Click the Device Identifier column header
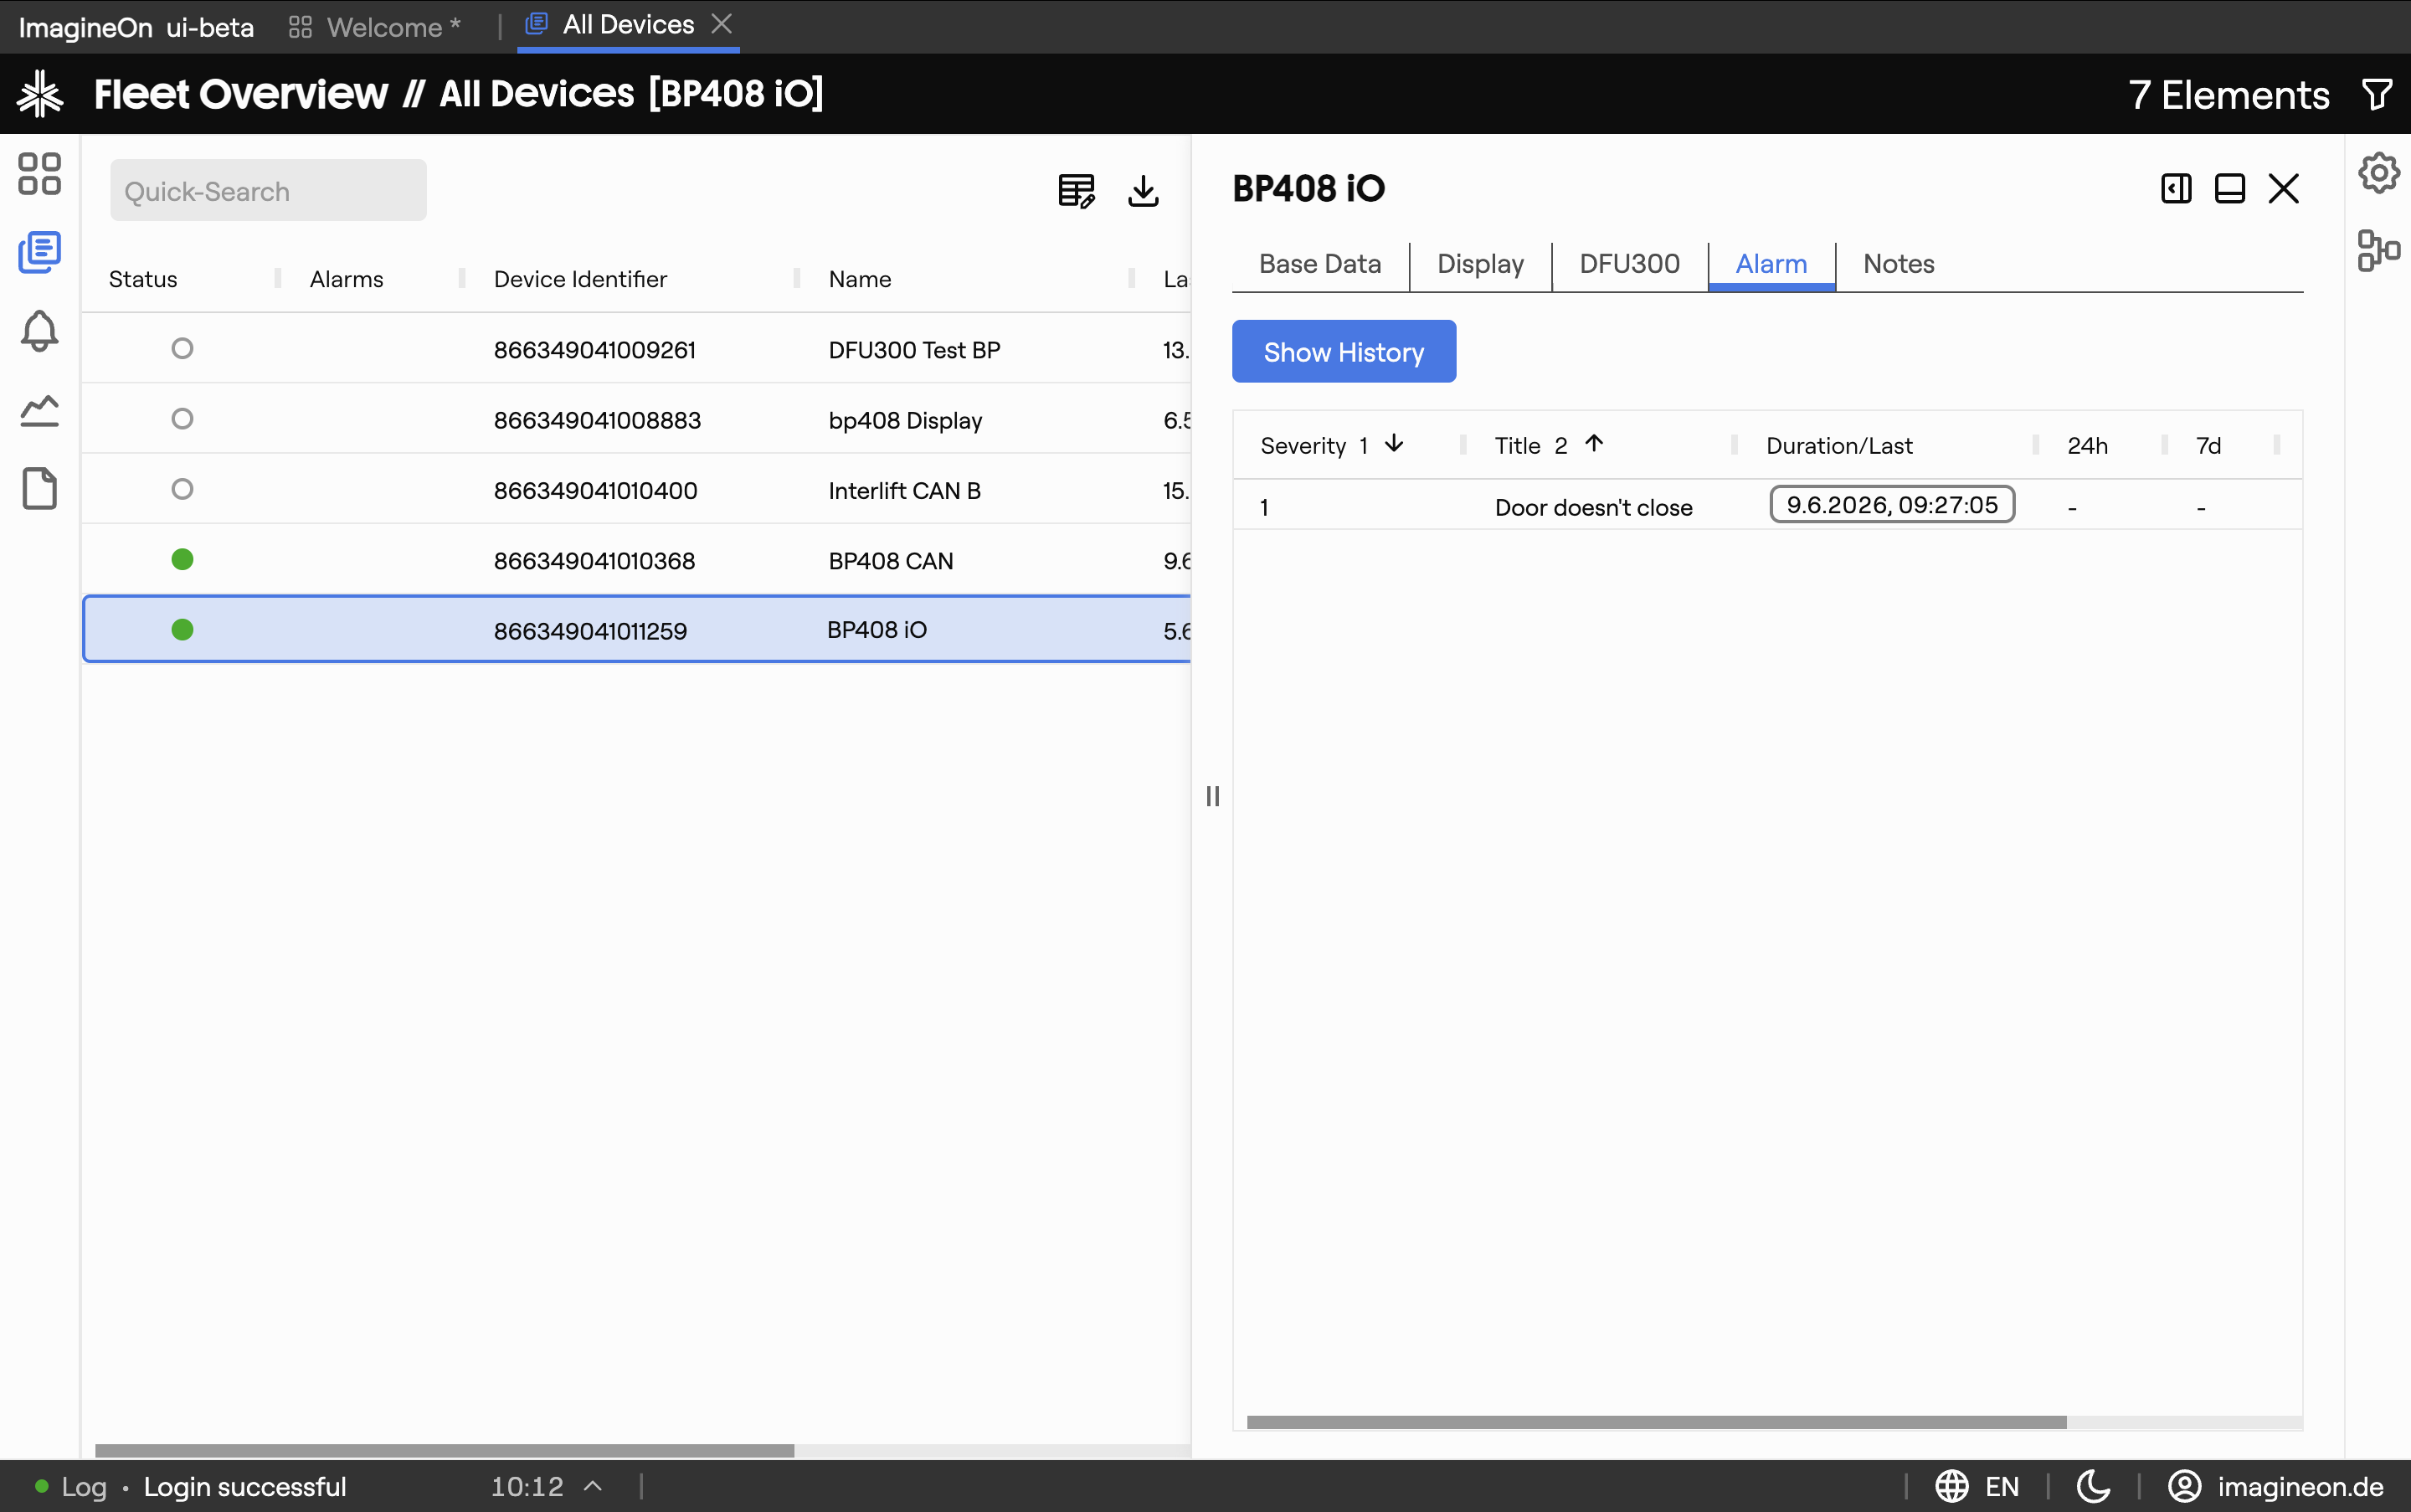Viewport: 2411px width, 1512px height. (580, 279)
